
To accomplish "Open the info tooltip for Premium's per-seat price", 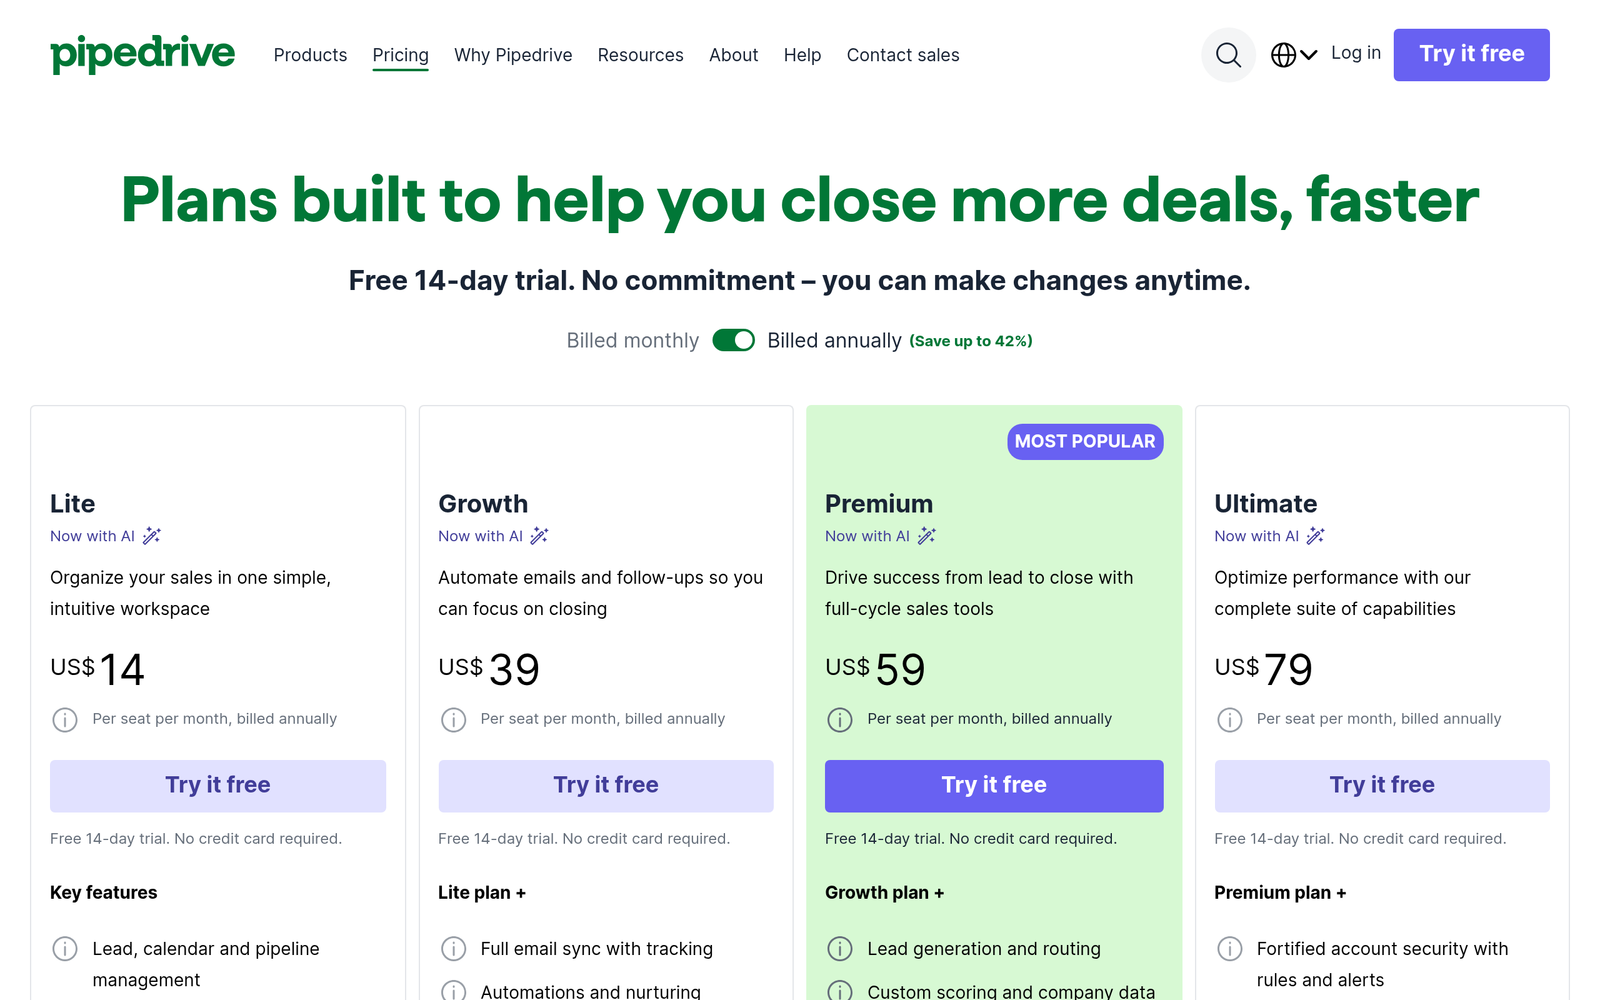I will click(840, 719).
